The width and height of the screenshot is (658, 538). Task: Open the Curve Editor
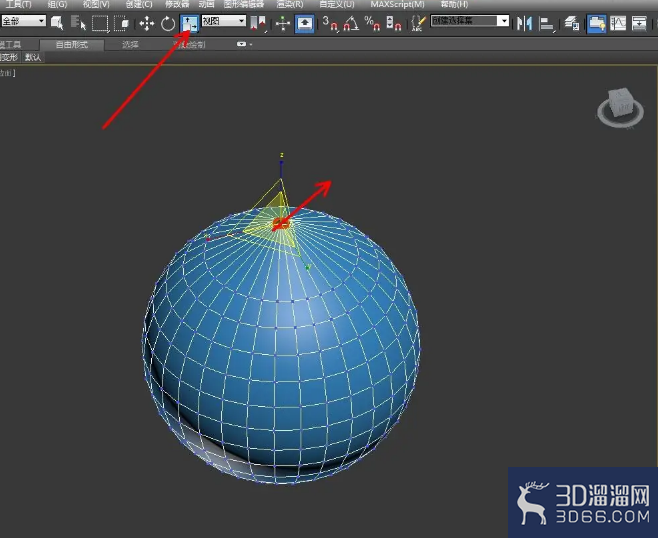[618, 24]
